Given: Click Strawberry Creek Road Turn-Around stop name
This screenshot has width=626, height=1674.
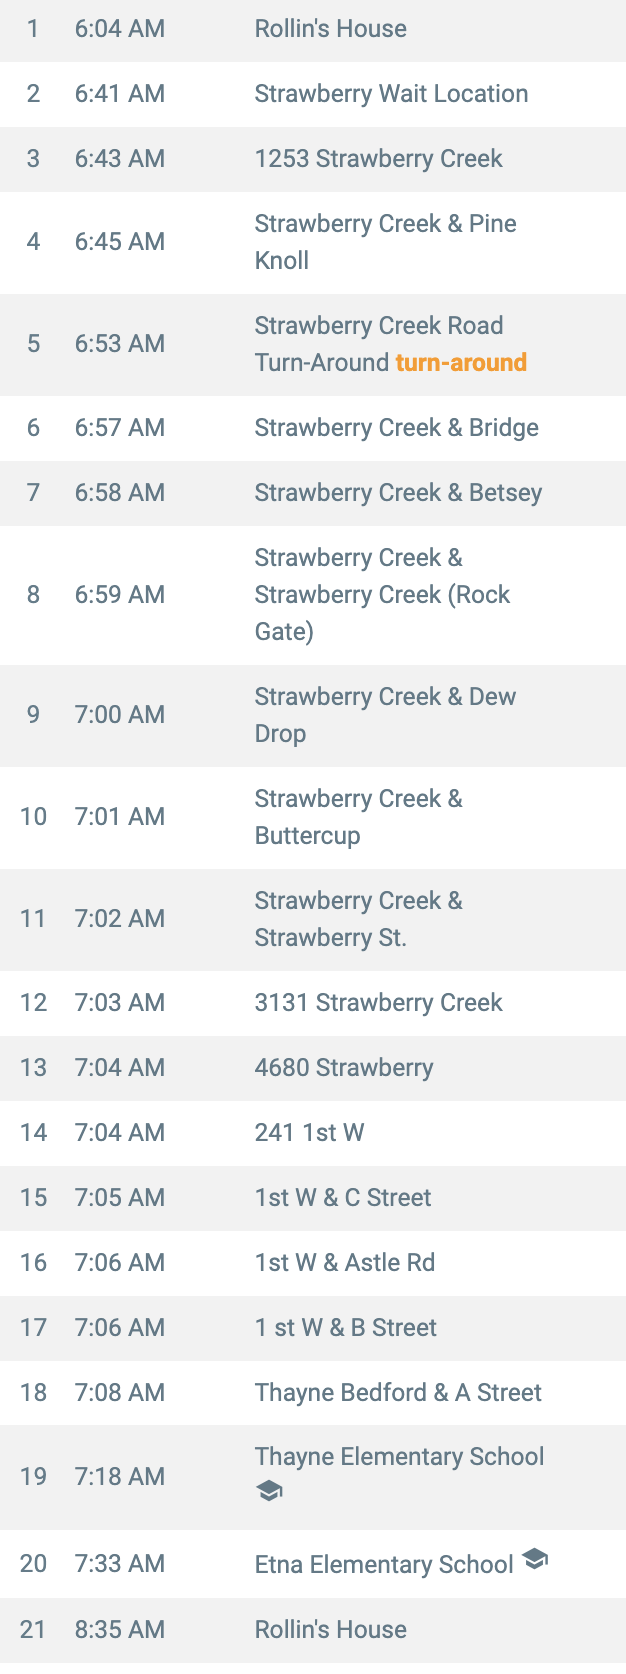Looking at the screenshot, I should tap(379, 344).
